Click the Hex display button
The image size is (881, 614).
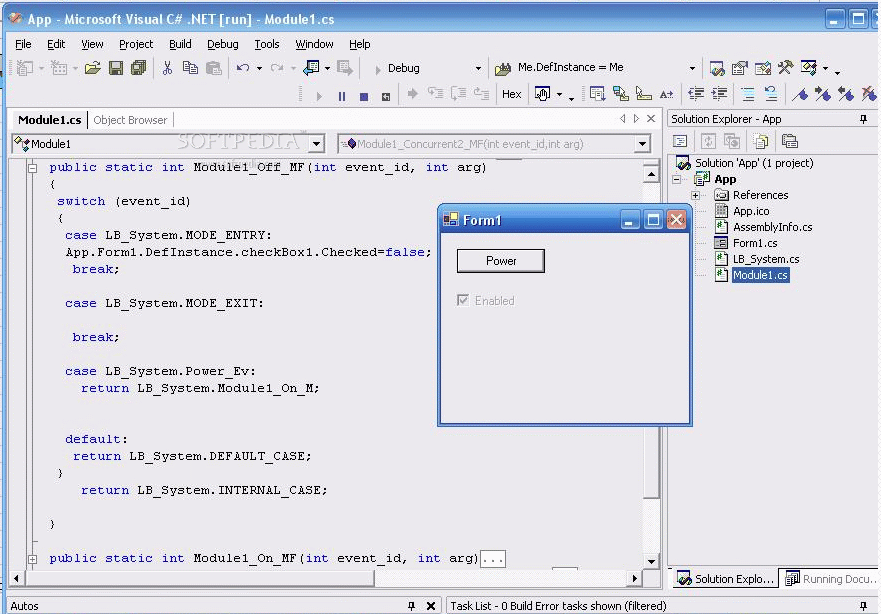[x=511, y=94]
